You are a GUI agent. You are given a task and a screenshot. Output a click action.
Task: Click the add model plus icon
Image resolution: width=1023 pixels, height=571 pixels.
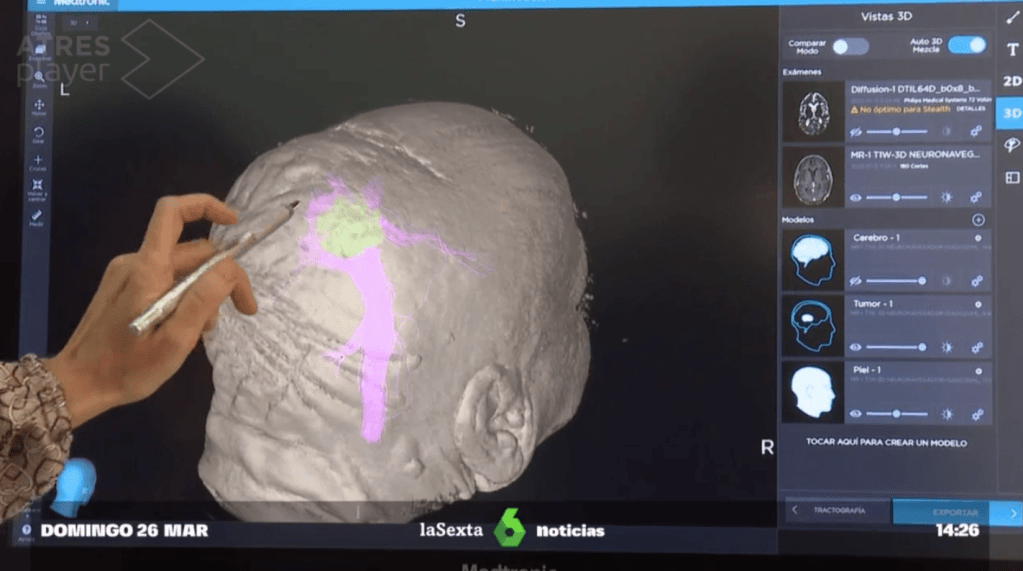click(978, 220)
